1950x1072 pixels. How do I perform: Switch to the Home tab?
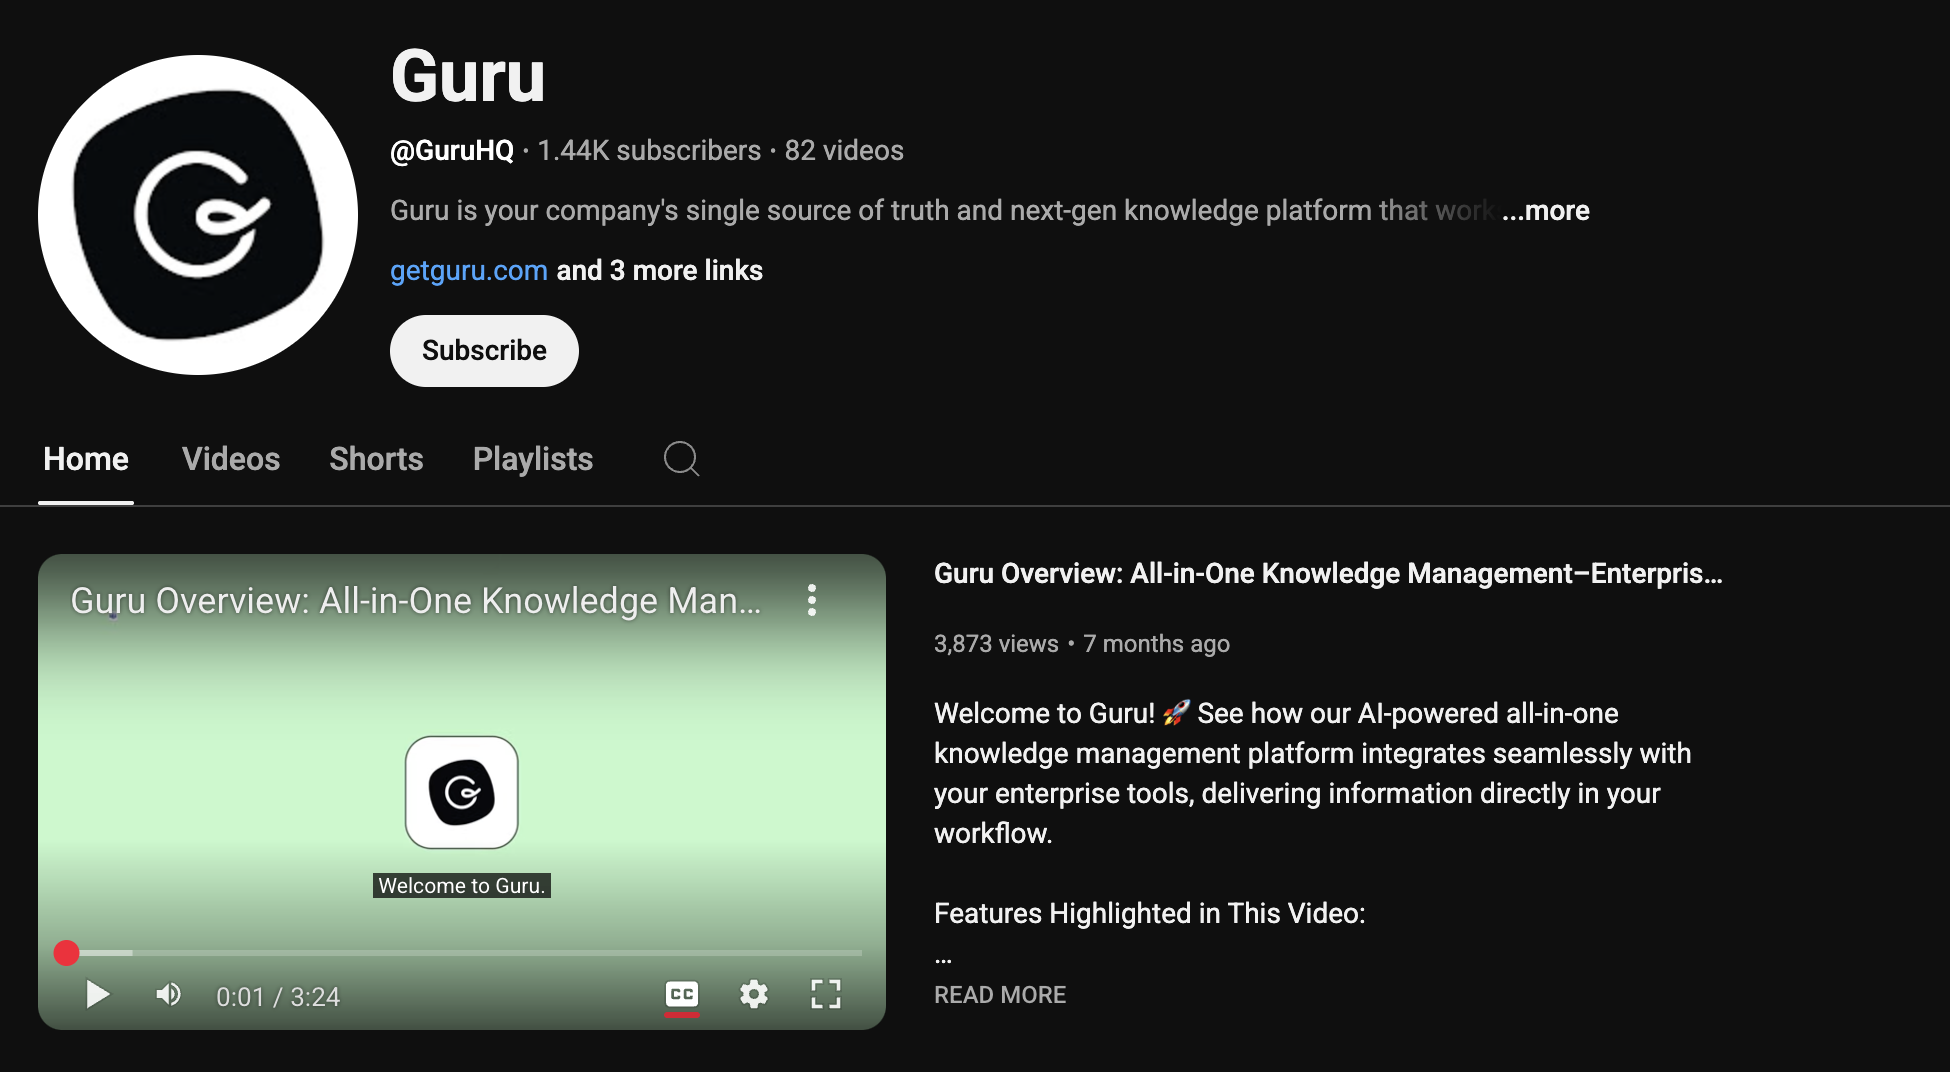pos(86,459)
